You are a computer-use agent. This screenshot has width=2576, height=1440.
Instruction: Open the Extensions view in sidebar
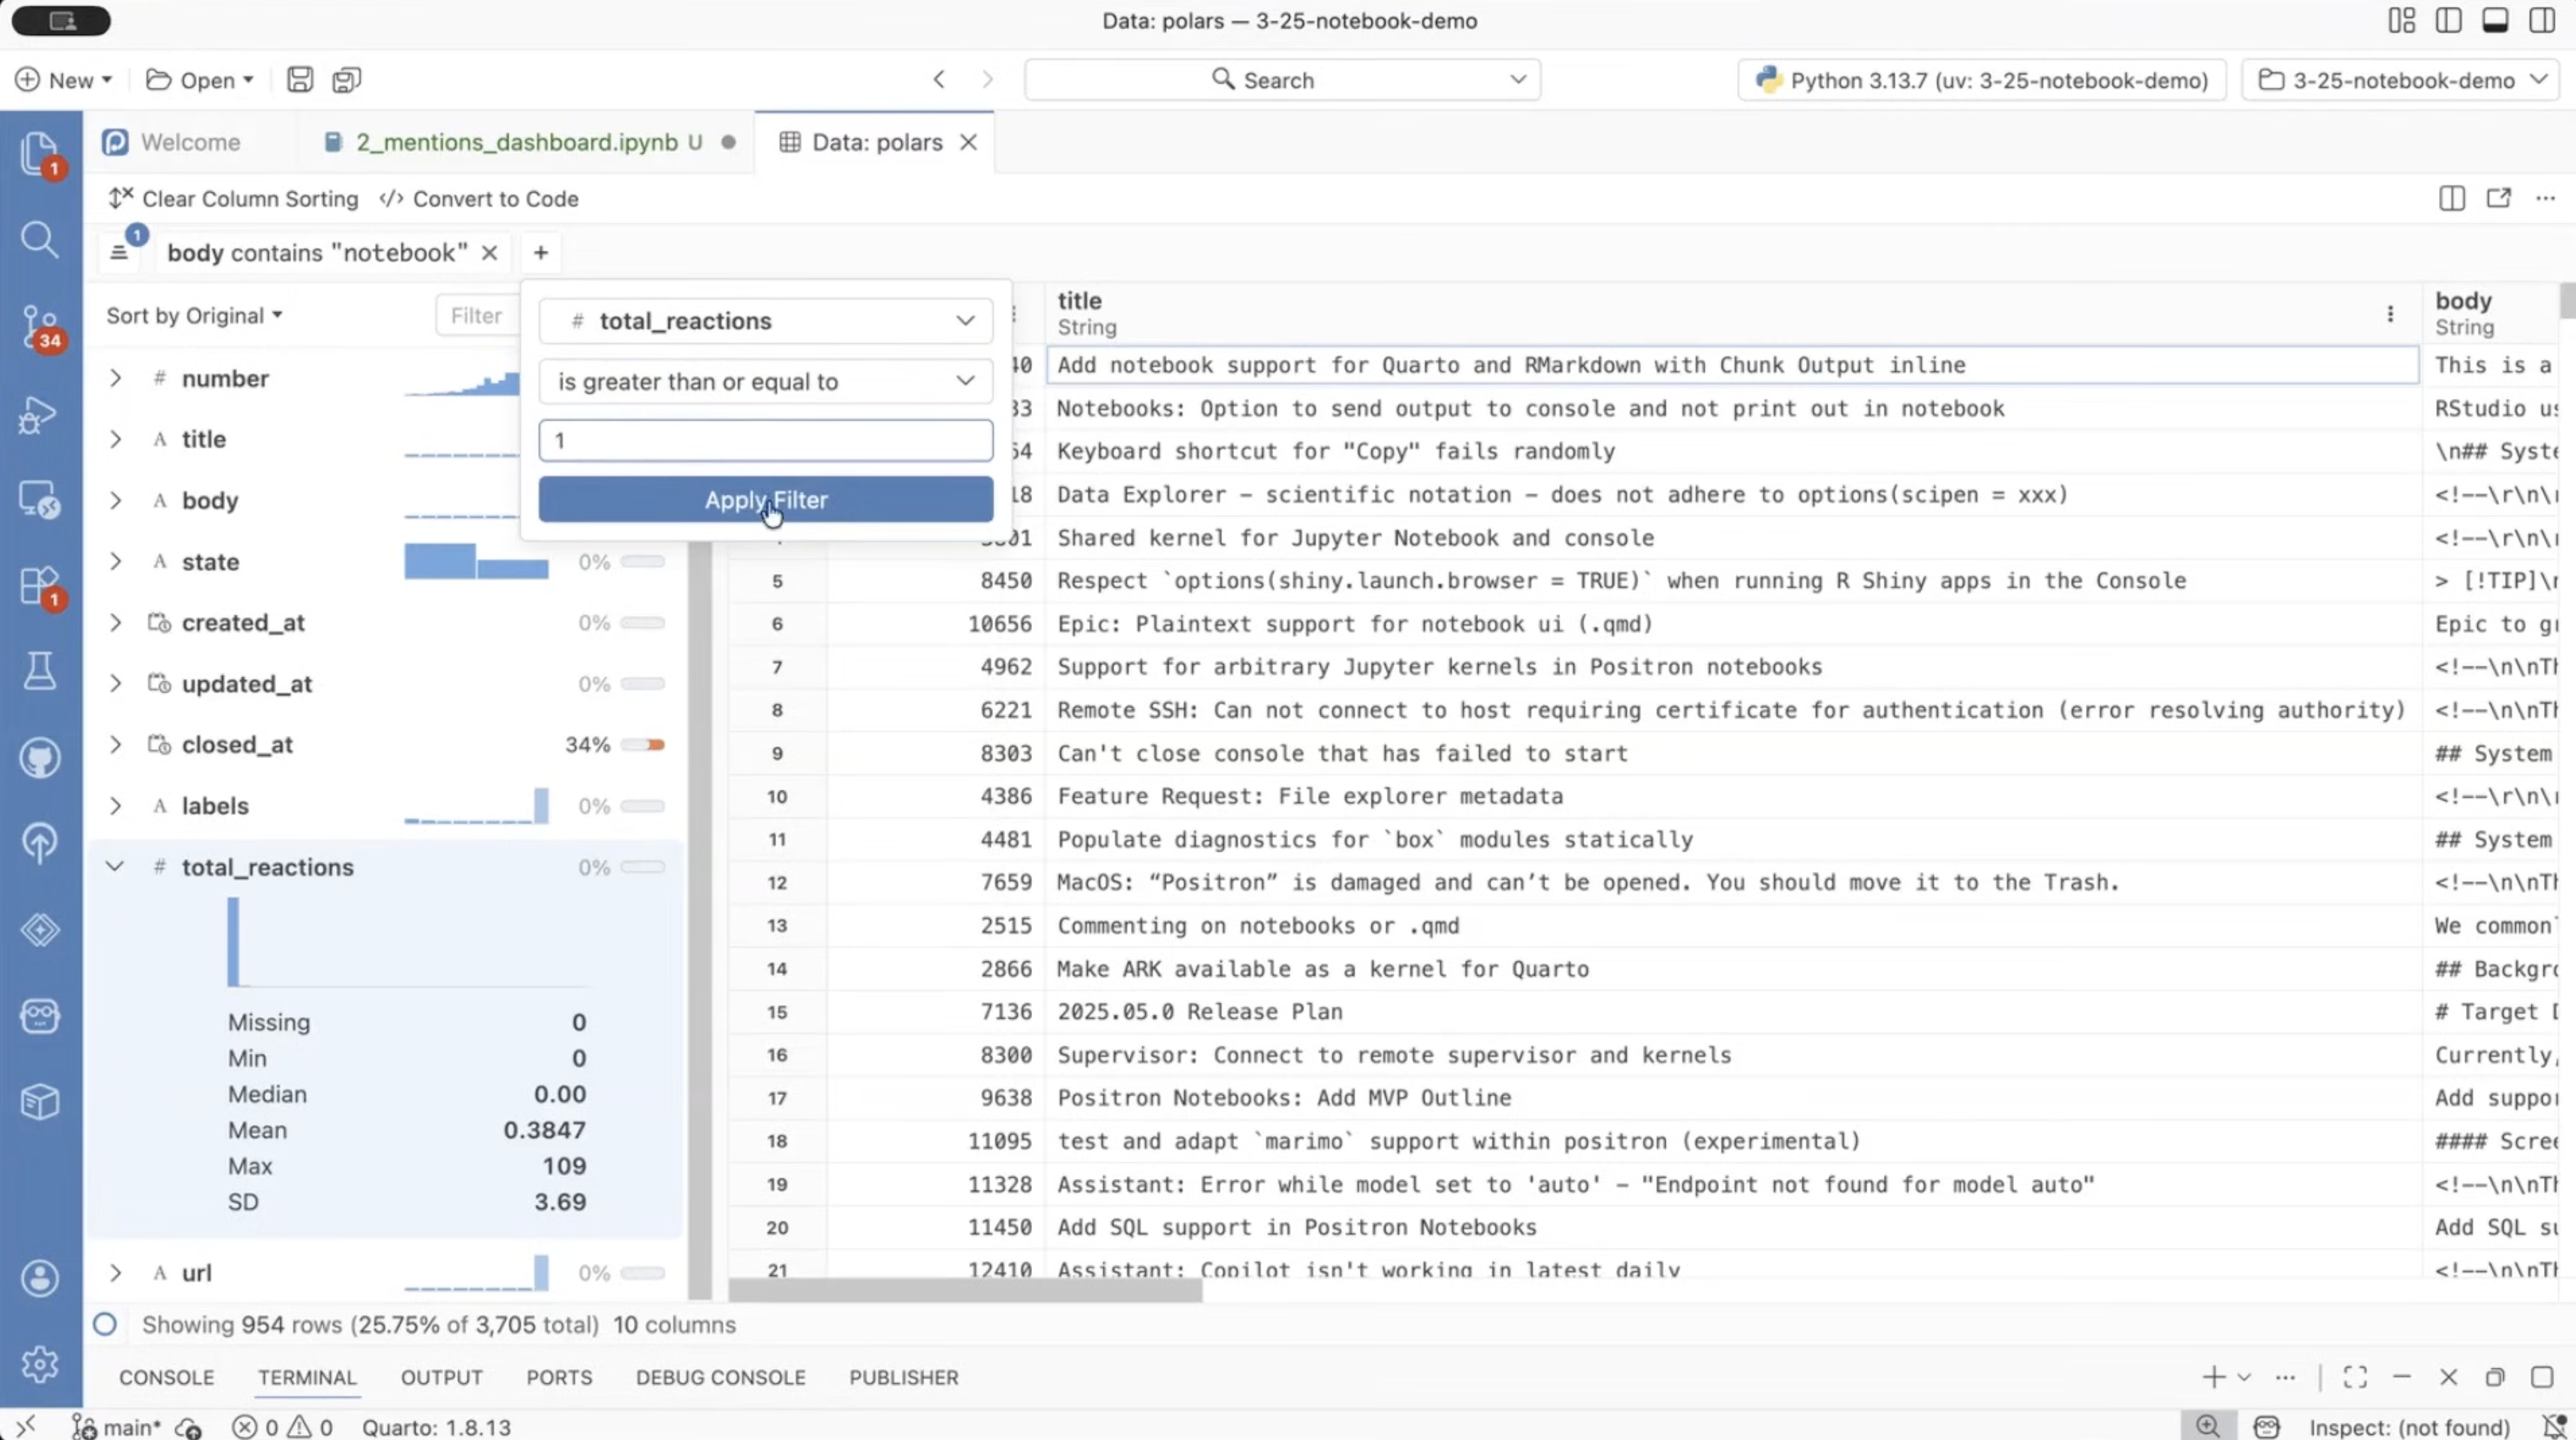(39, 585)
